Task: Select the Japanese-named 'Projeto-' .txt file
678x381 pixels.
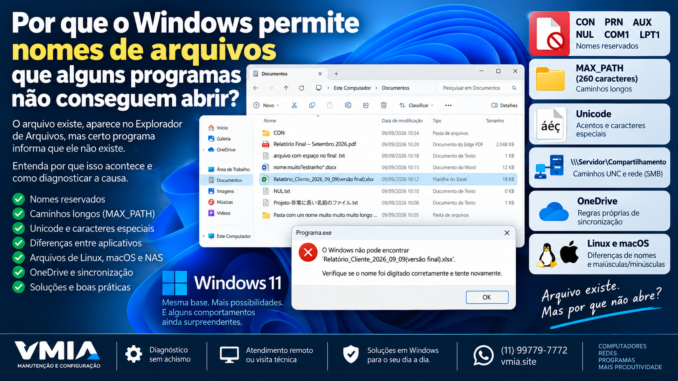Action: (x=387, y=203)
